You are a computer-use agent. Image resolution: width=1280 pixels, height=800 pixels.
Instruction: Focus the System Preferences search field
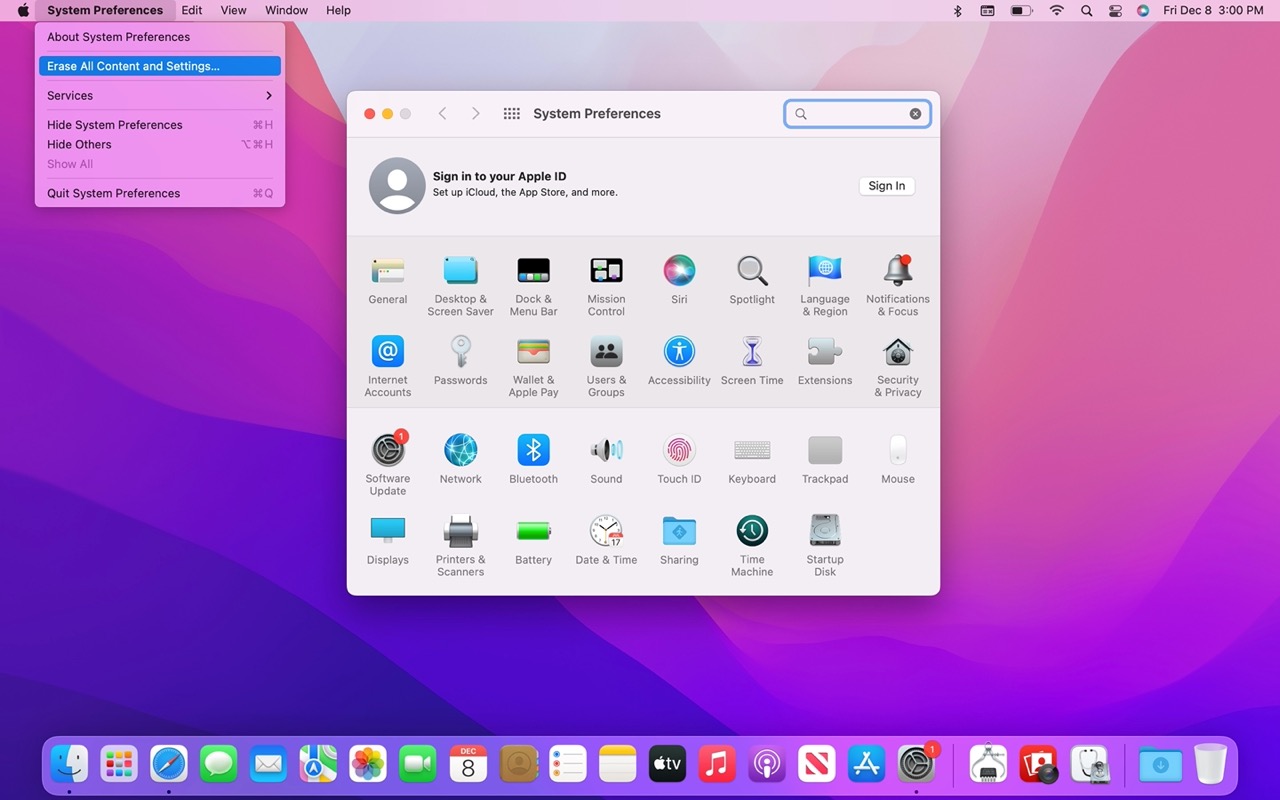pyautogui.click(x=857, y=114)
